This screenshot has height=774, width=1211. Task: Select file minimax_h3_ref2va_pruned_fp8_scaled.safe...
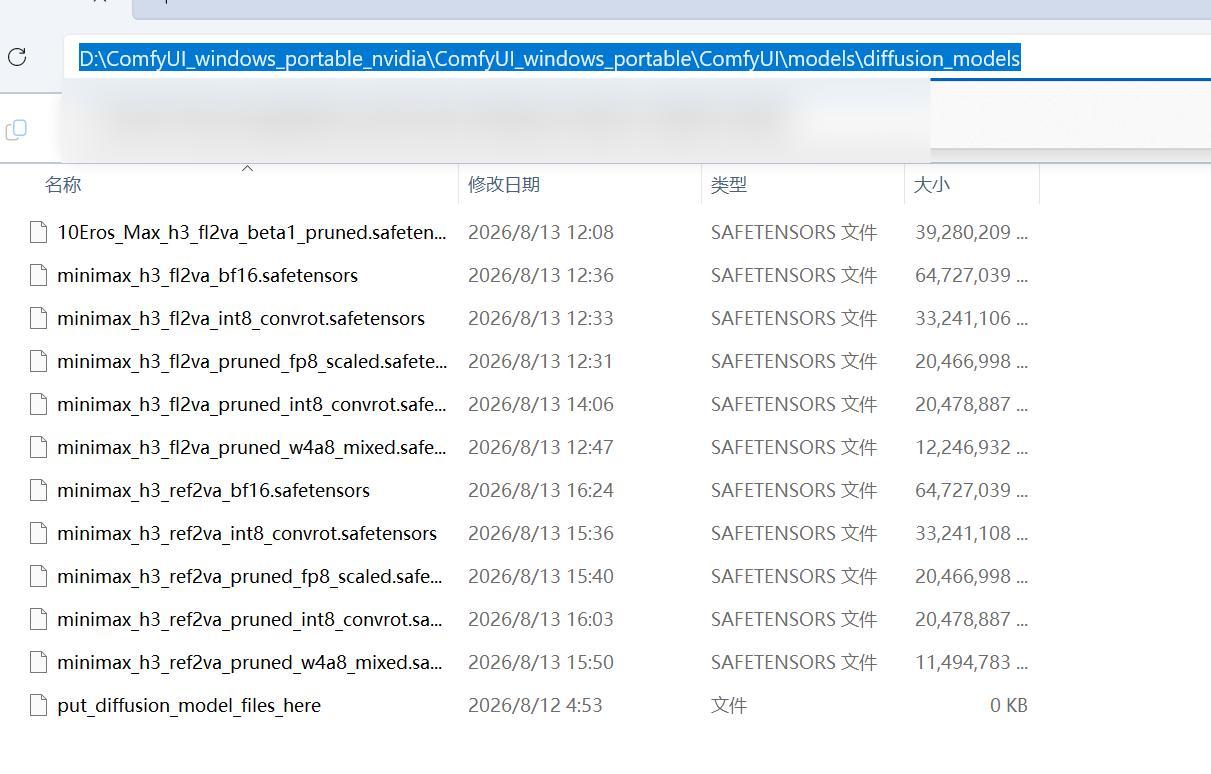(250, 576)
